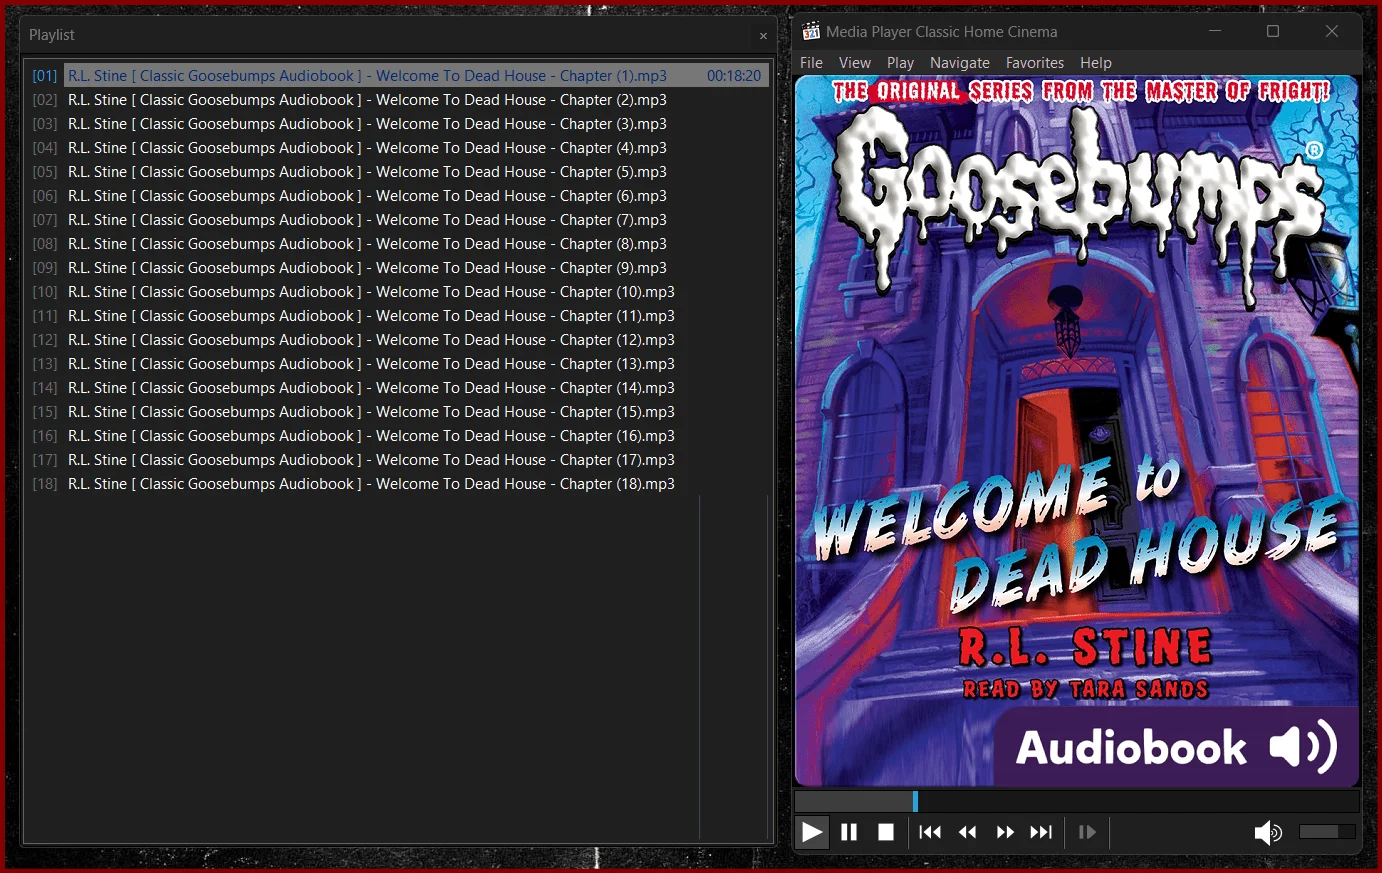Click the 00:18:20 duration of track 01

coord(734,76)
